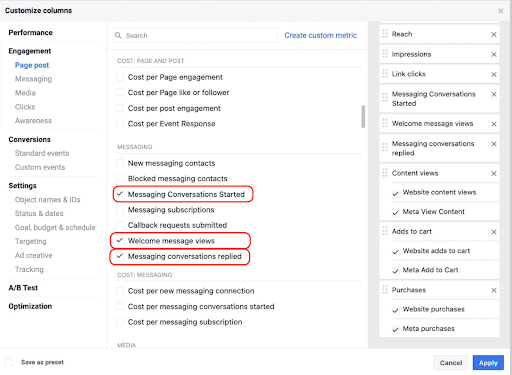Open the Optimization category
The image size is (512, 375).
point(30,306)
